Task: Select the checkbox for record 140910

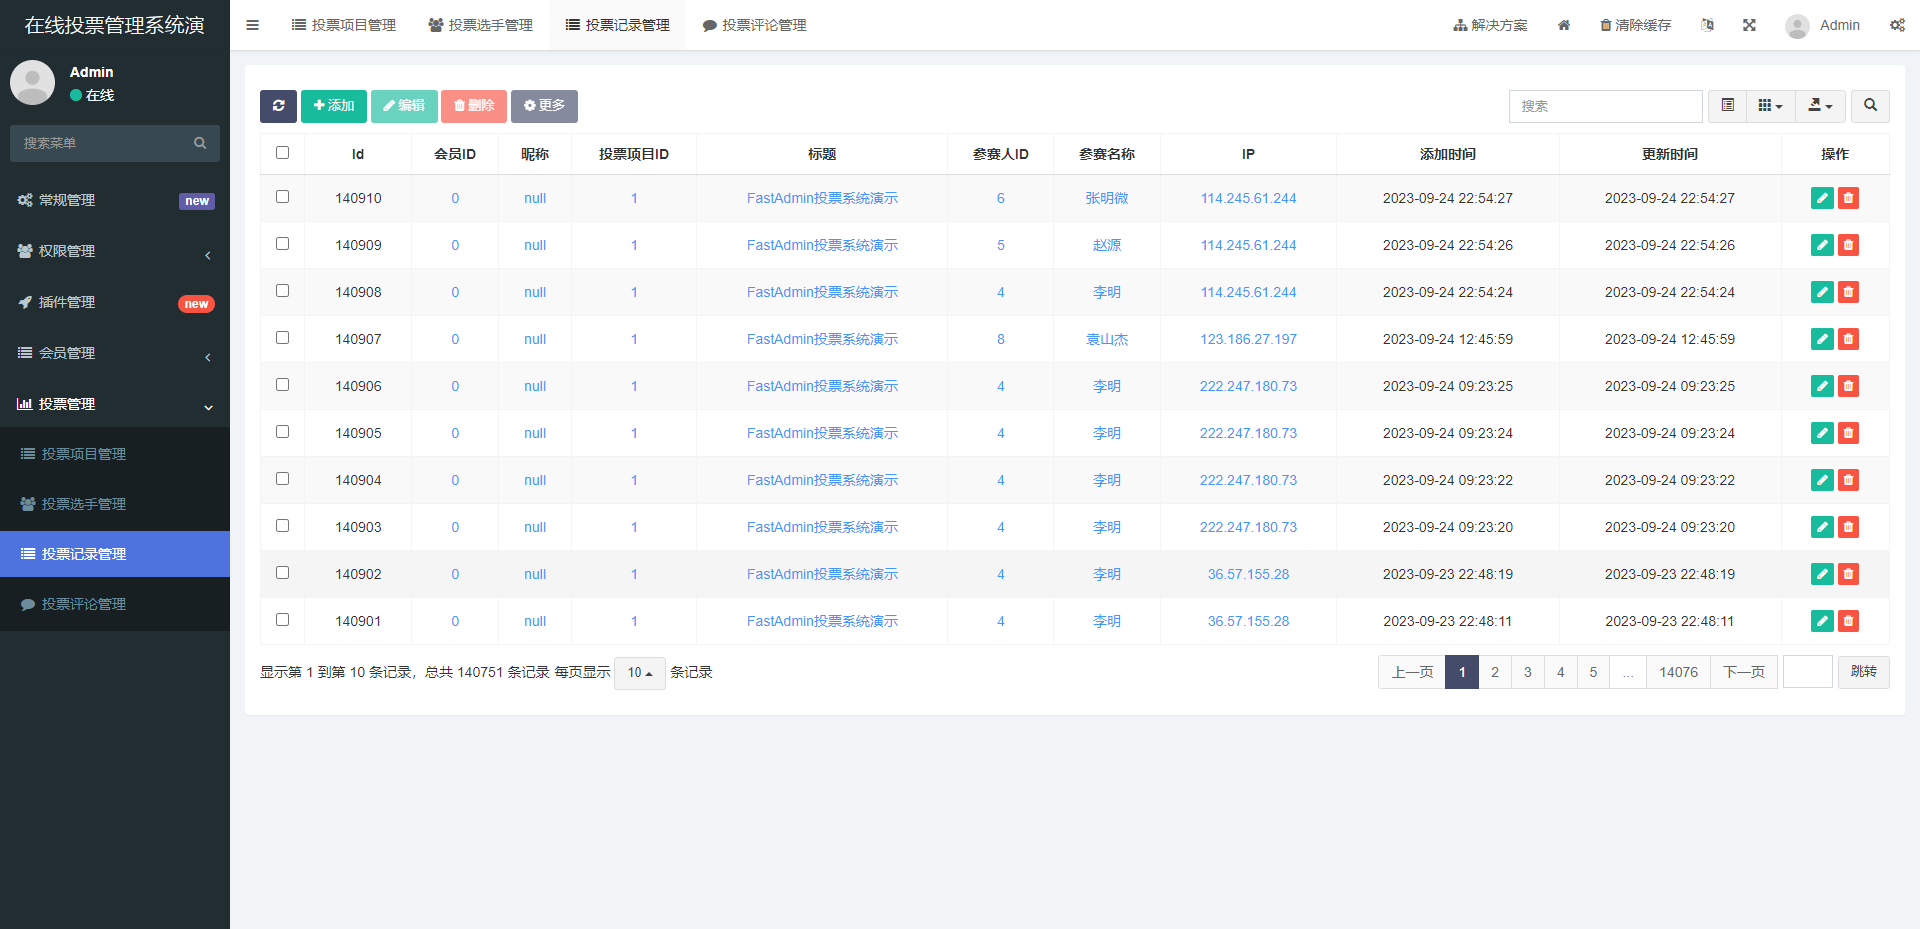Action: (x=282, y=197)
